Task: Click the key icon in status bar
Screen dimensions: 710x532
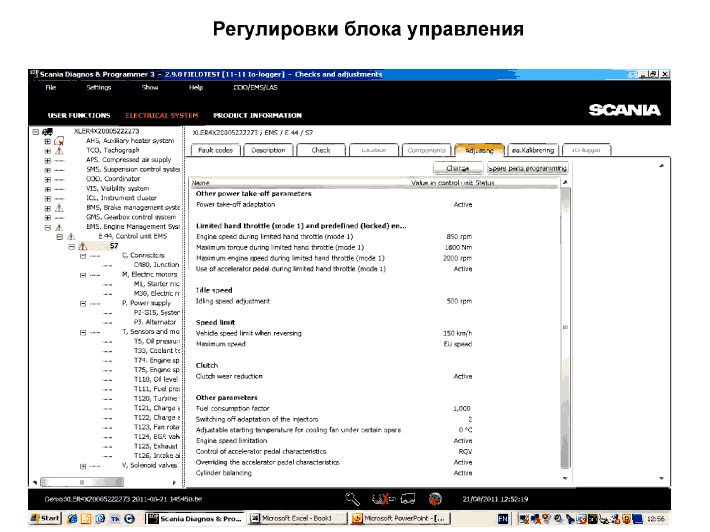Action: click(x=352, y=497)
